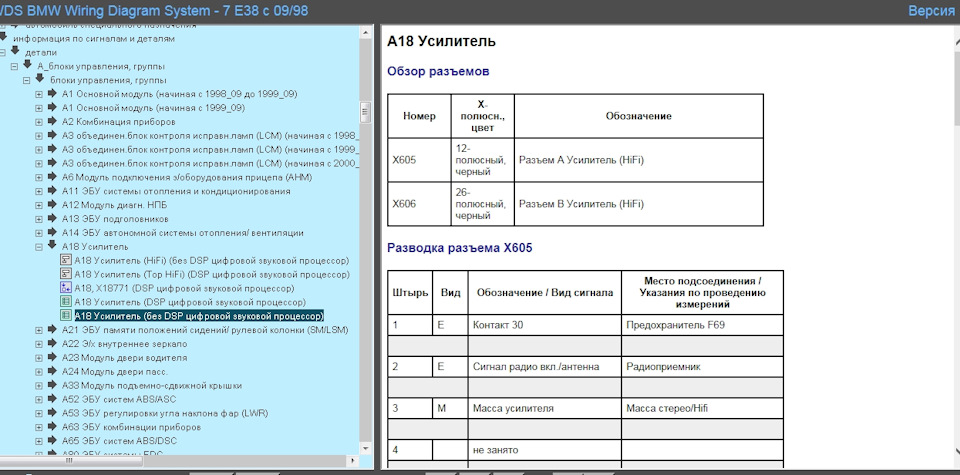Select A3 LCM (начиная с 1998_ entry
960x475 pixels.
pos(210,136)
